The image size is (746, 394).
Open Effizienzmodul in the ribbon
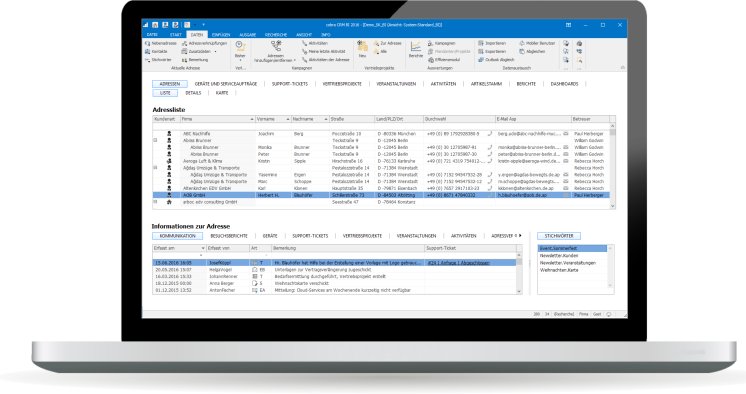(444, 60)
